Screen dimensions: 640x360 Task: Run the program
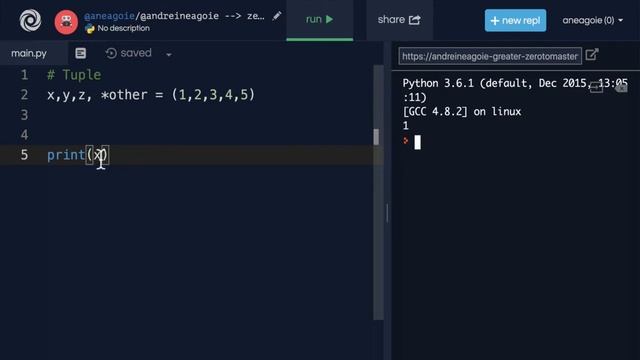coord(320,20)
